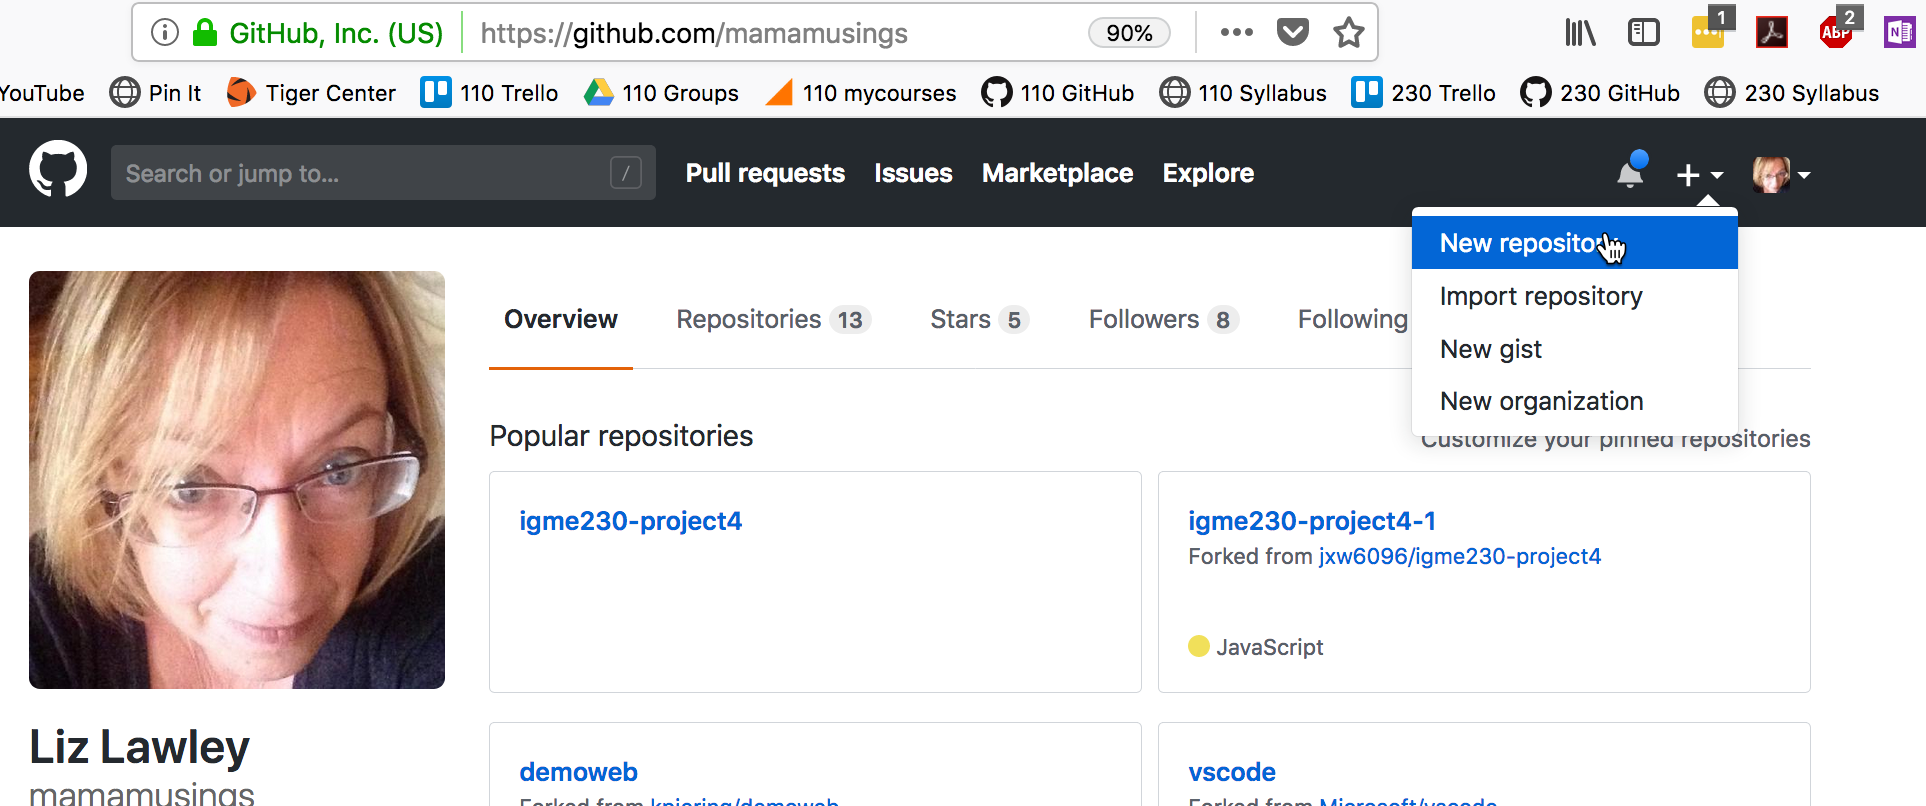Image resolution: width=1926 pixels, height=806 pixels.
Task: Open Marketplace in header
Action: [1057, 173]
